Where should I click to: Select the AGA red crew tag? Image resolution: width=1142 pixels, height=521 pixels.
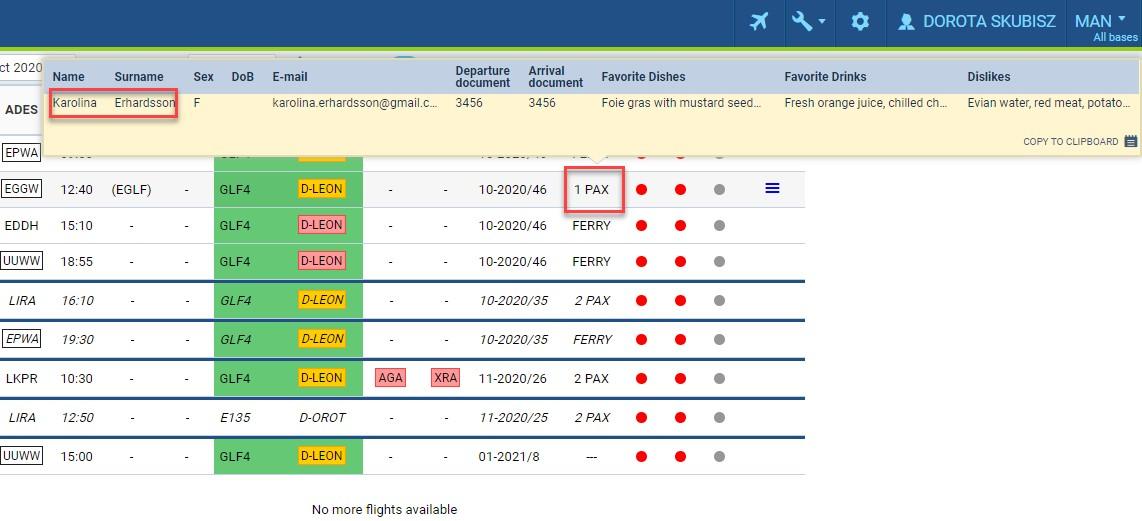(390, 379)
